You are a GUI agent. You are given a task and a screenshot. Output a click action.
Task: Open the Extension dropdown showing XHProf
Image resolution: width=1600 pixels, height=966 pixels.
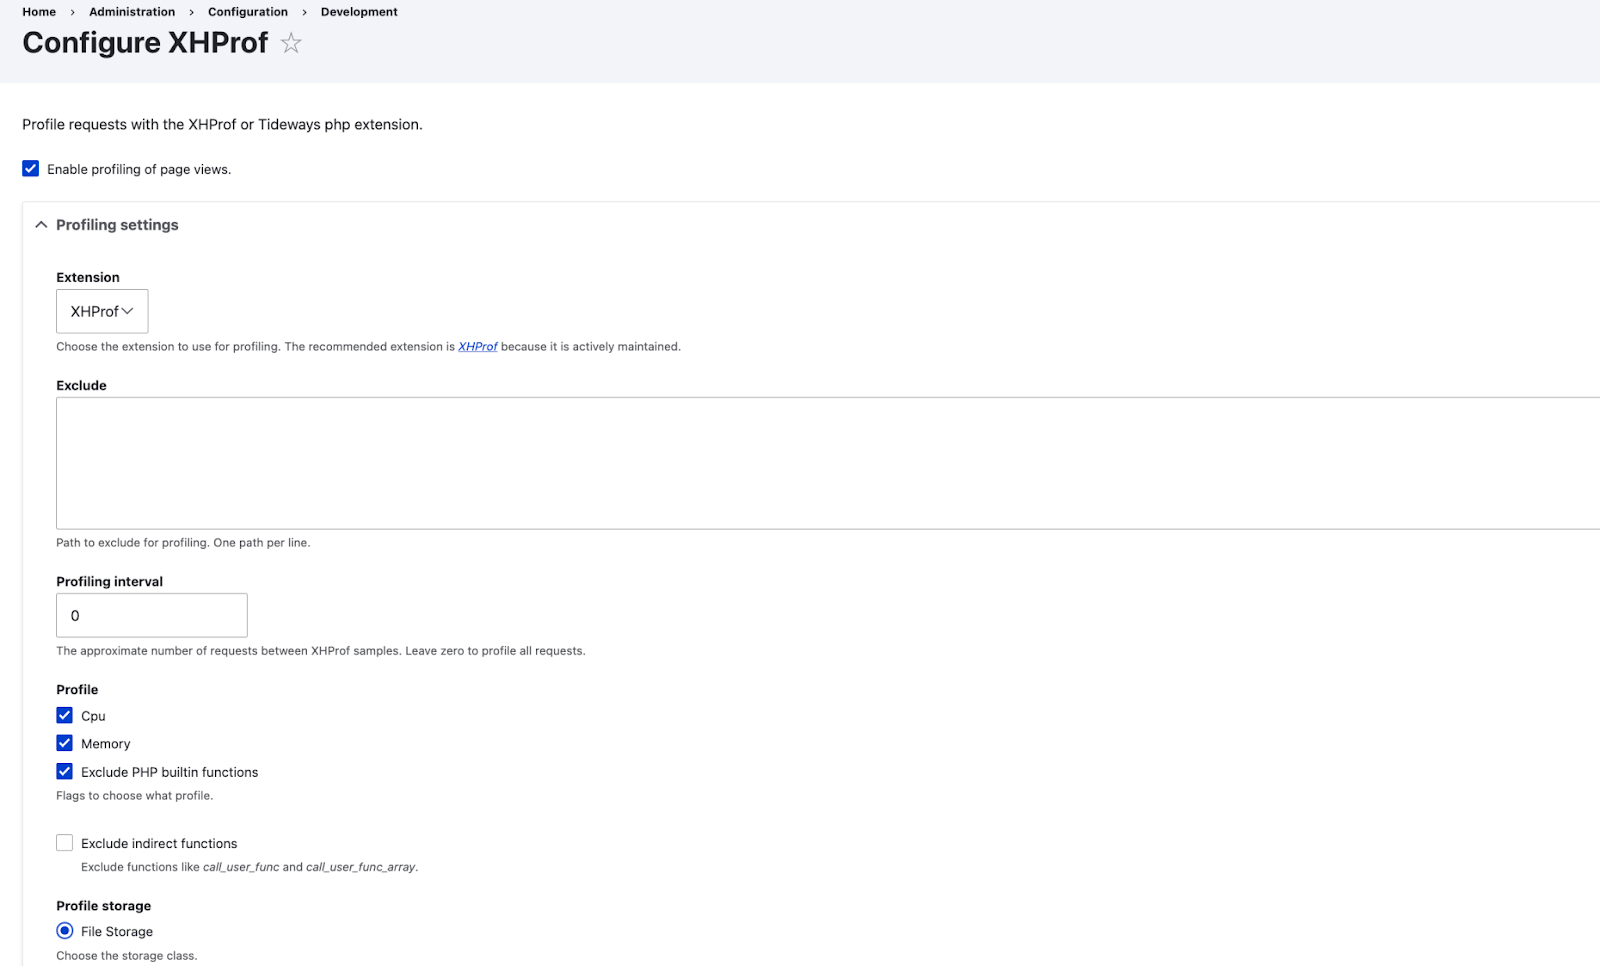(x=102, y=311)
